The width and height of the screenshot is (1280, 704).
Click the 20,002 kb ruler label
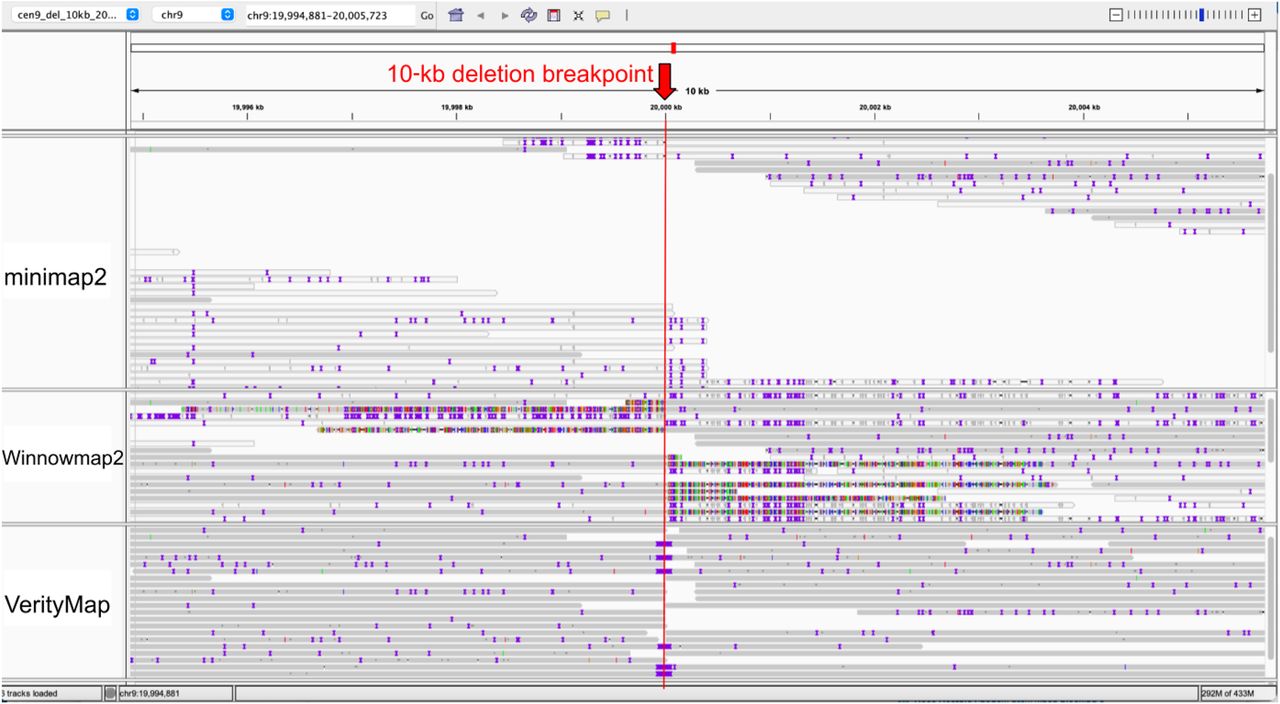875,107
